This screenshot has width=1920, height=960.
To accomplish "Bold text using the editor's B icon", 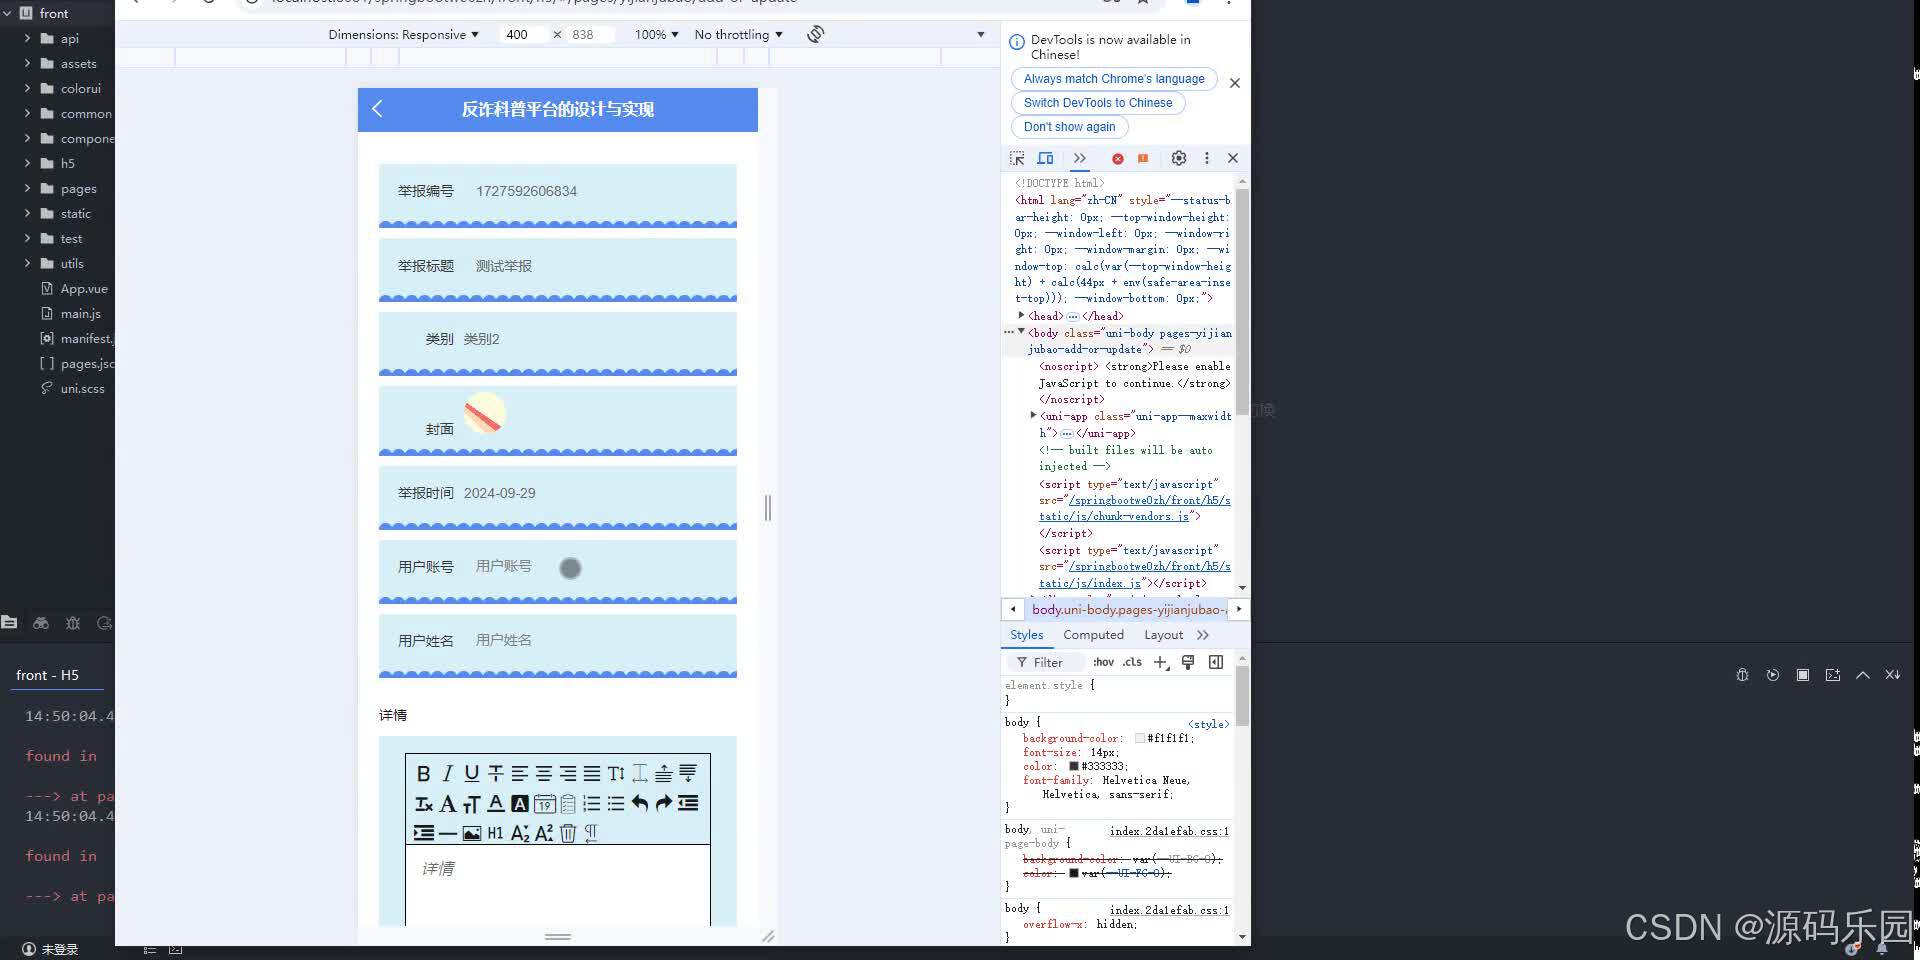I will tap(424, 773).
